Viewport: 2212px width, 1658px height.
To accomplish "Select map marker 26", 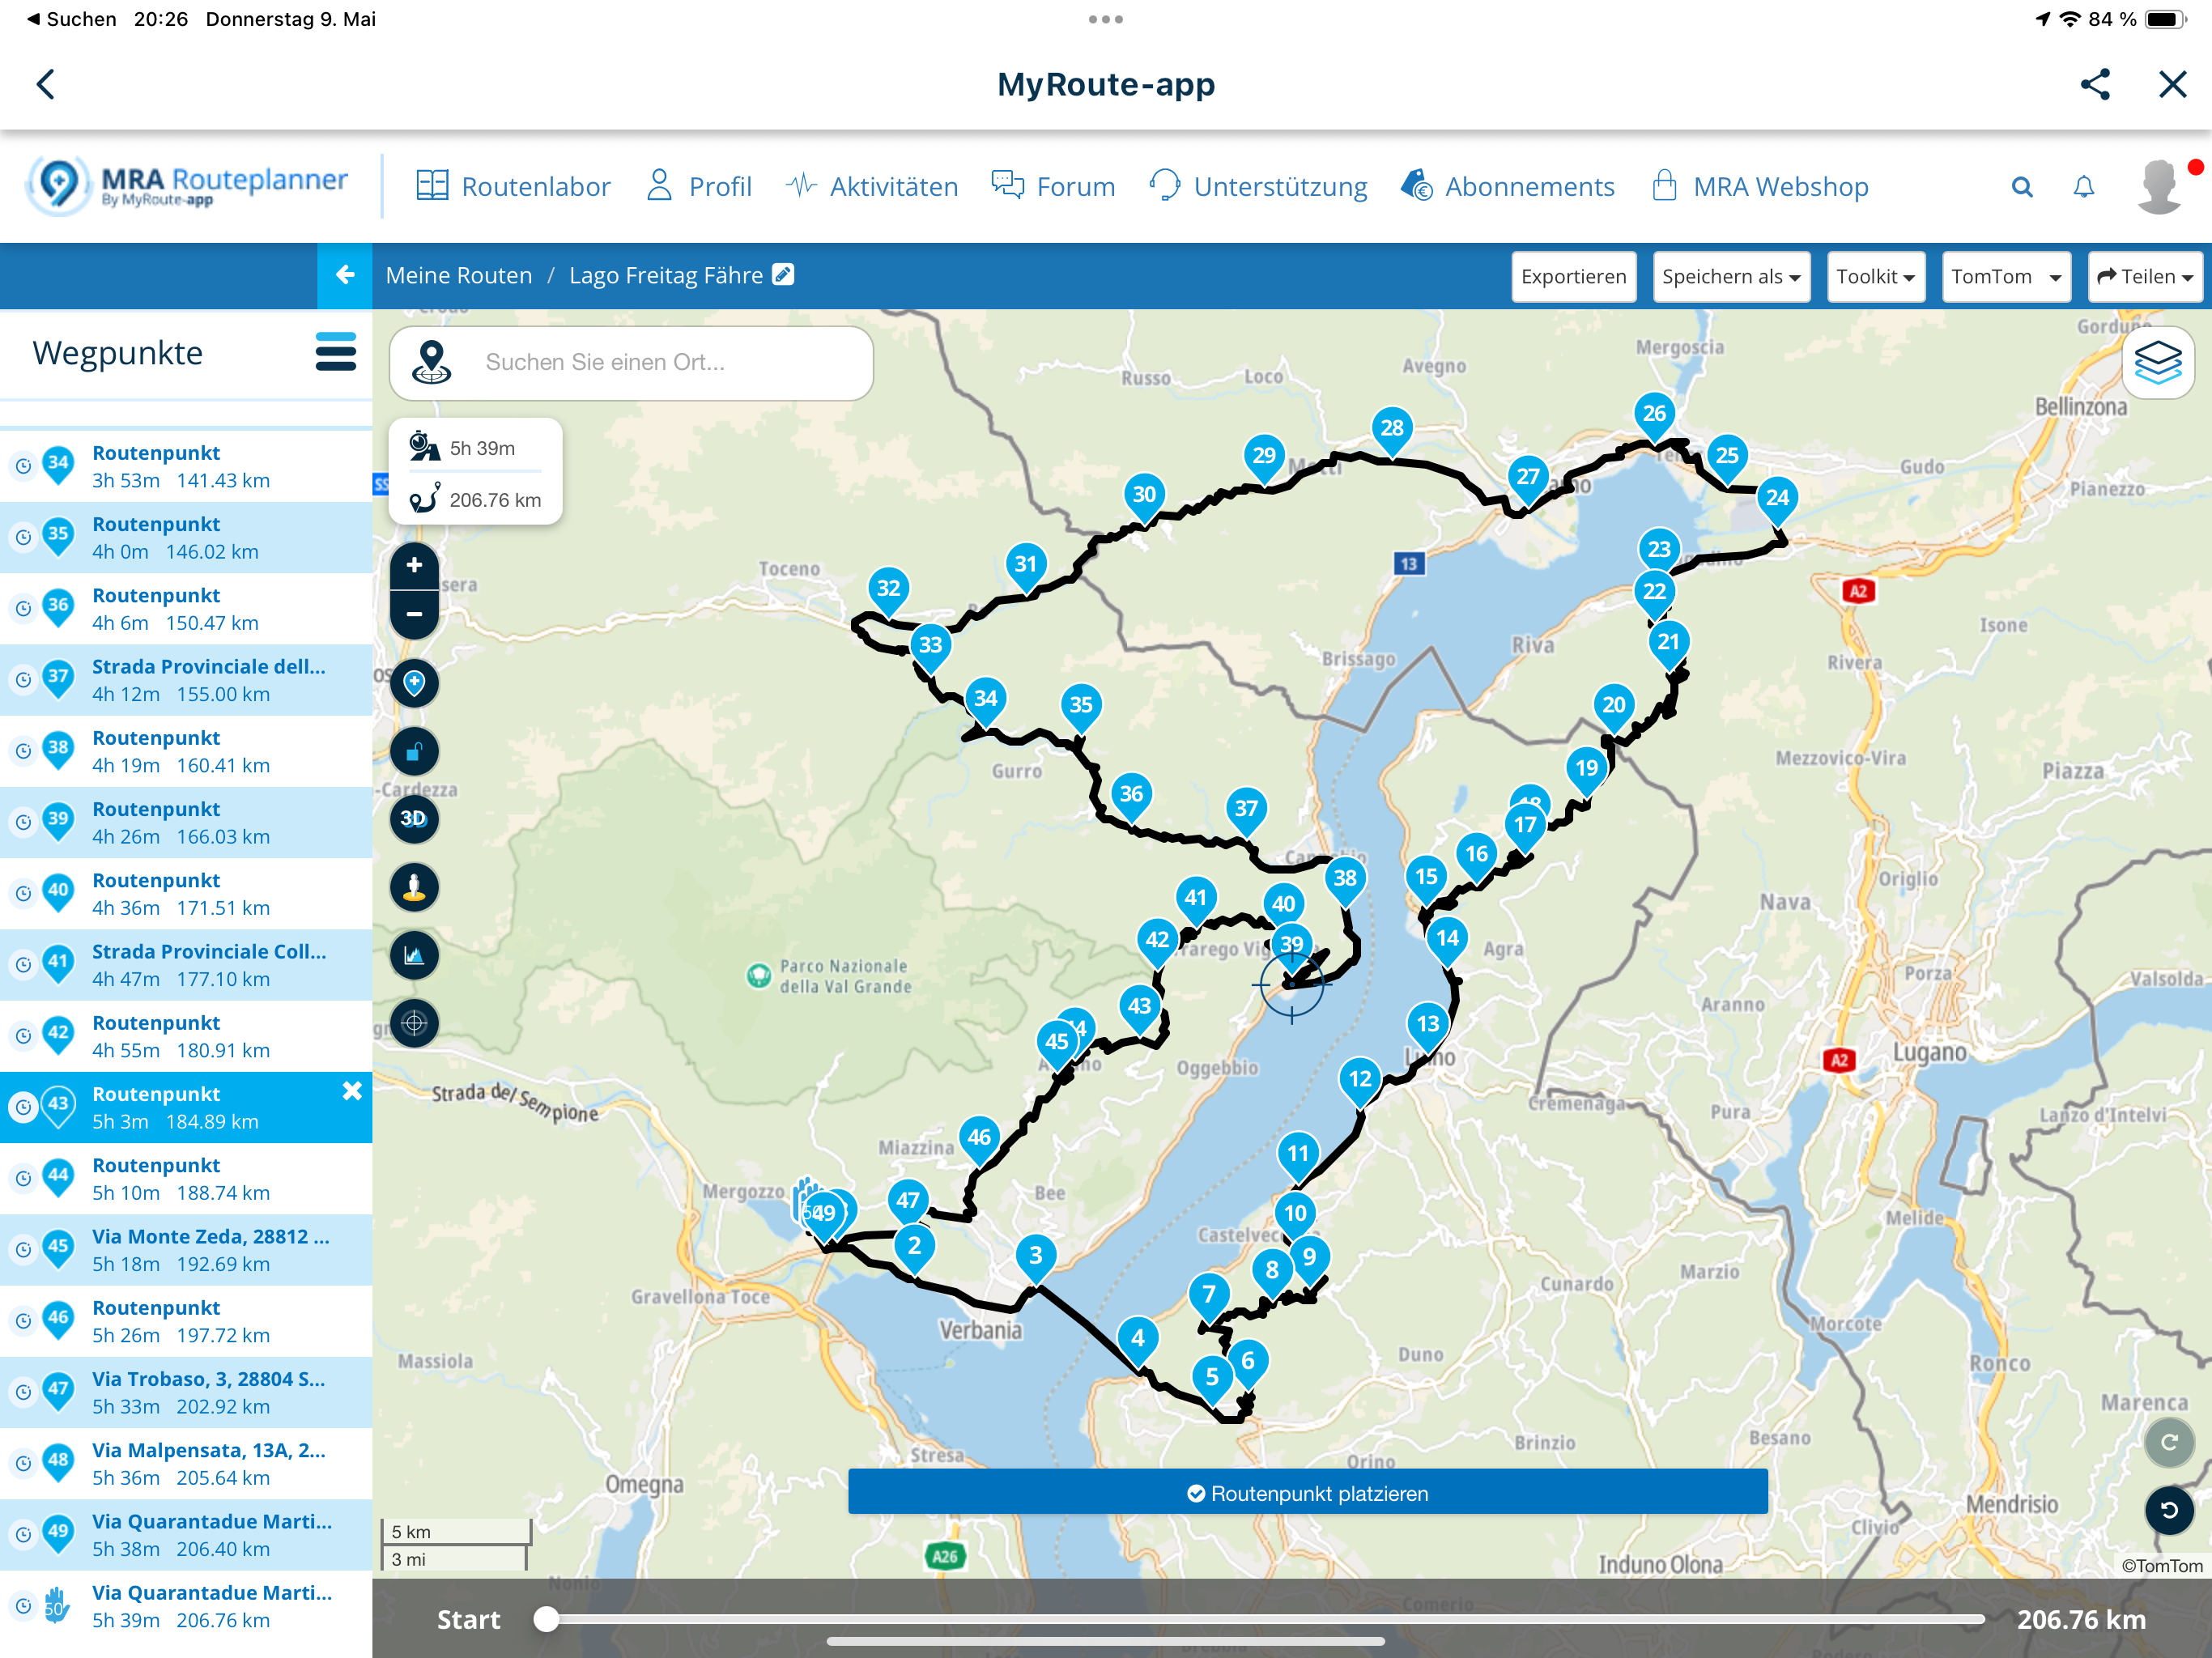I will click(x=1655, y=418).
